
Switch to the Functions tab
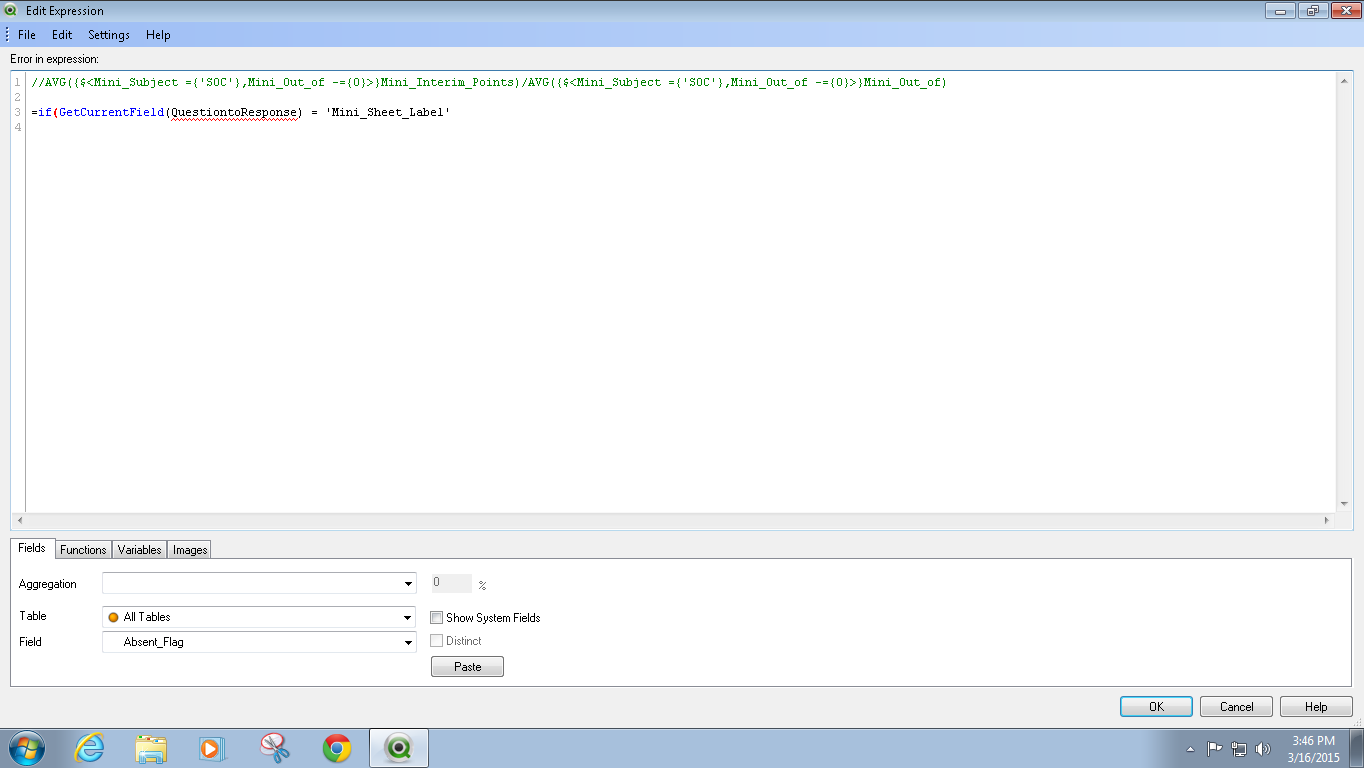tap(83, 550)
